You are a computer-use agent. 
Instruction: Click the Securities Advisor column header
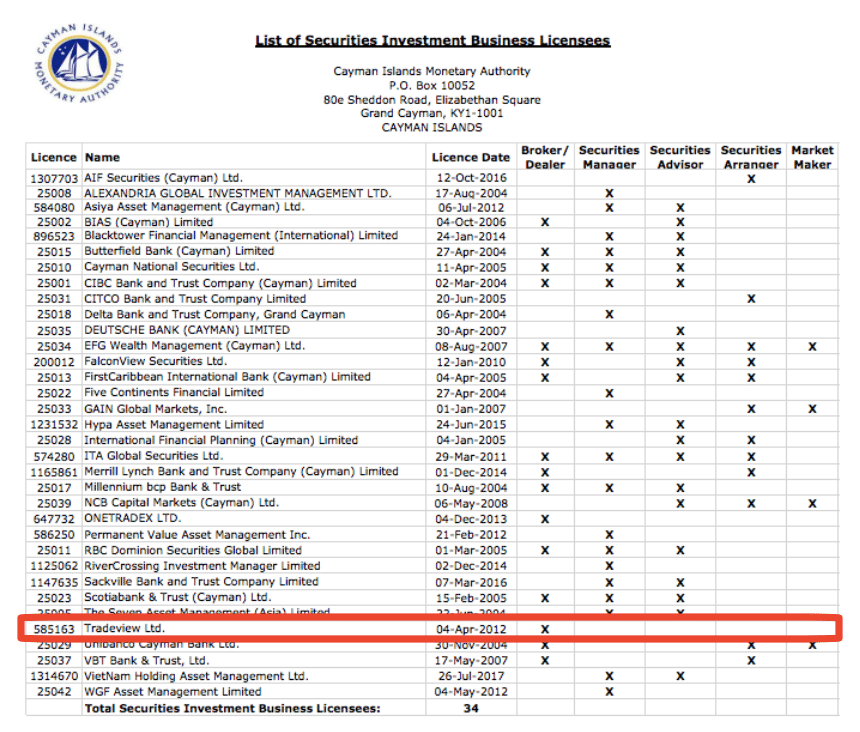click(680, 157)
